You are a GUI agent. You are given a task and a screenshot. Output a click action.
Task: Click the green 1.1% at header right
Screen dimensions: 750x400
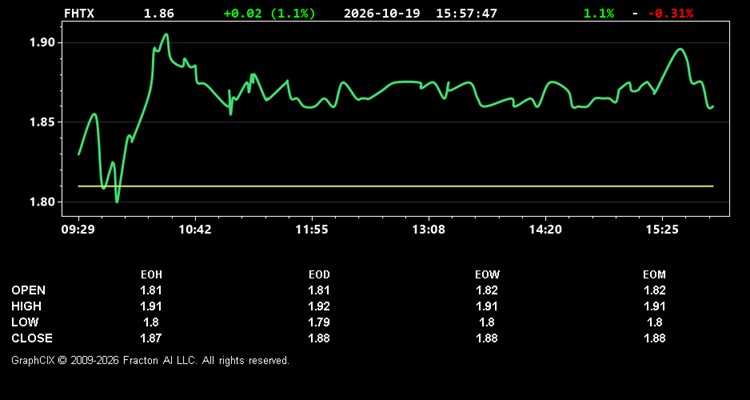[x=598, y=13]
